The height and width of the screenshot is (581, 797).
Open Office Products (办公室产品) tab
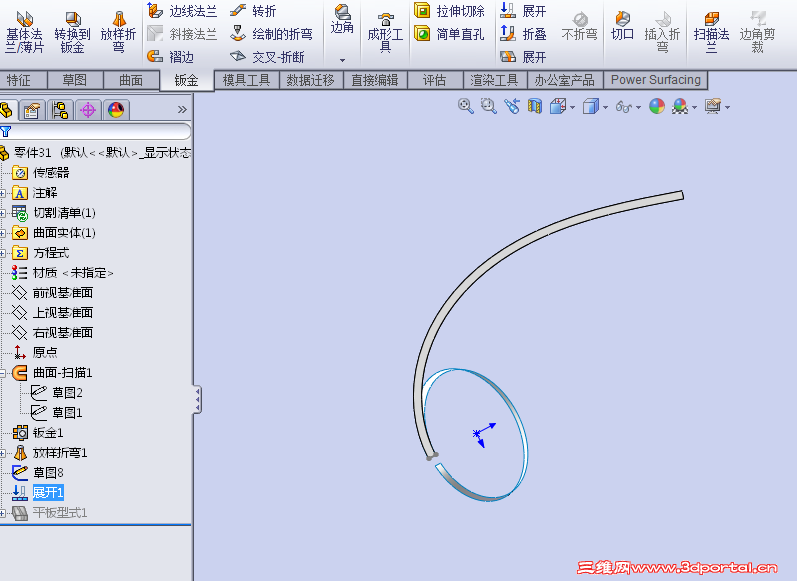[565, 80]
